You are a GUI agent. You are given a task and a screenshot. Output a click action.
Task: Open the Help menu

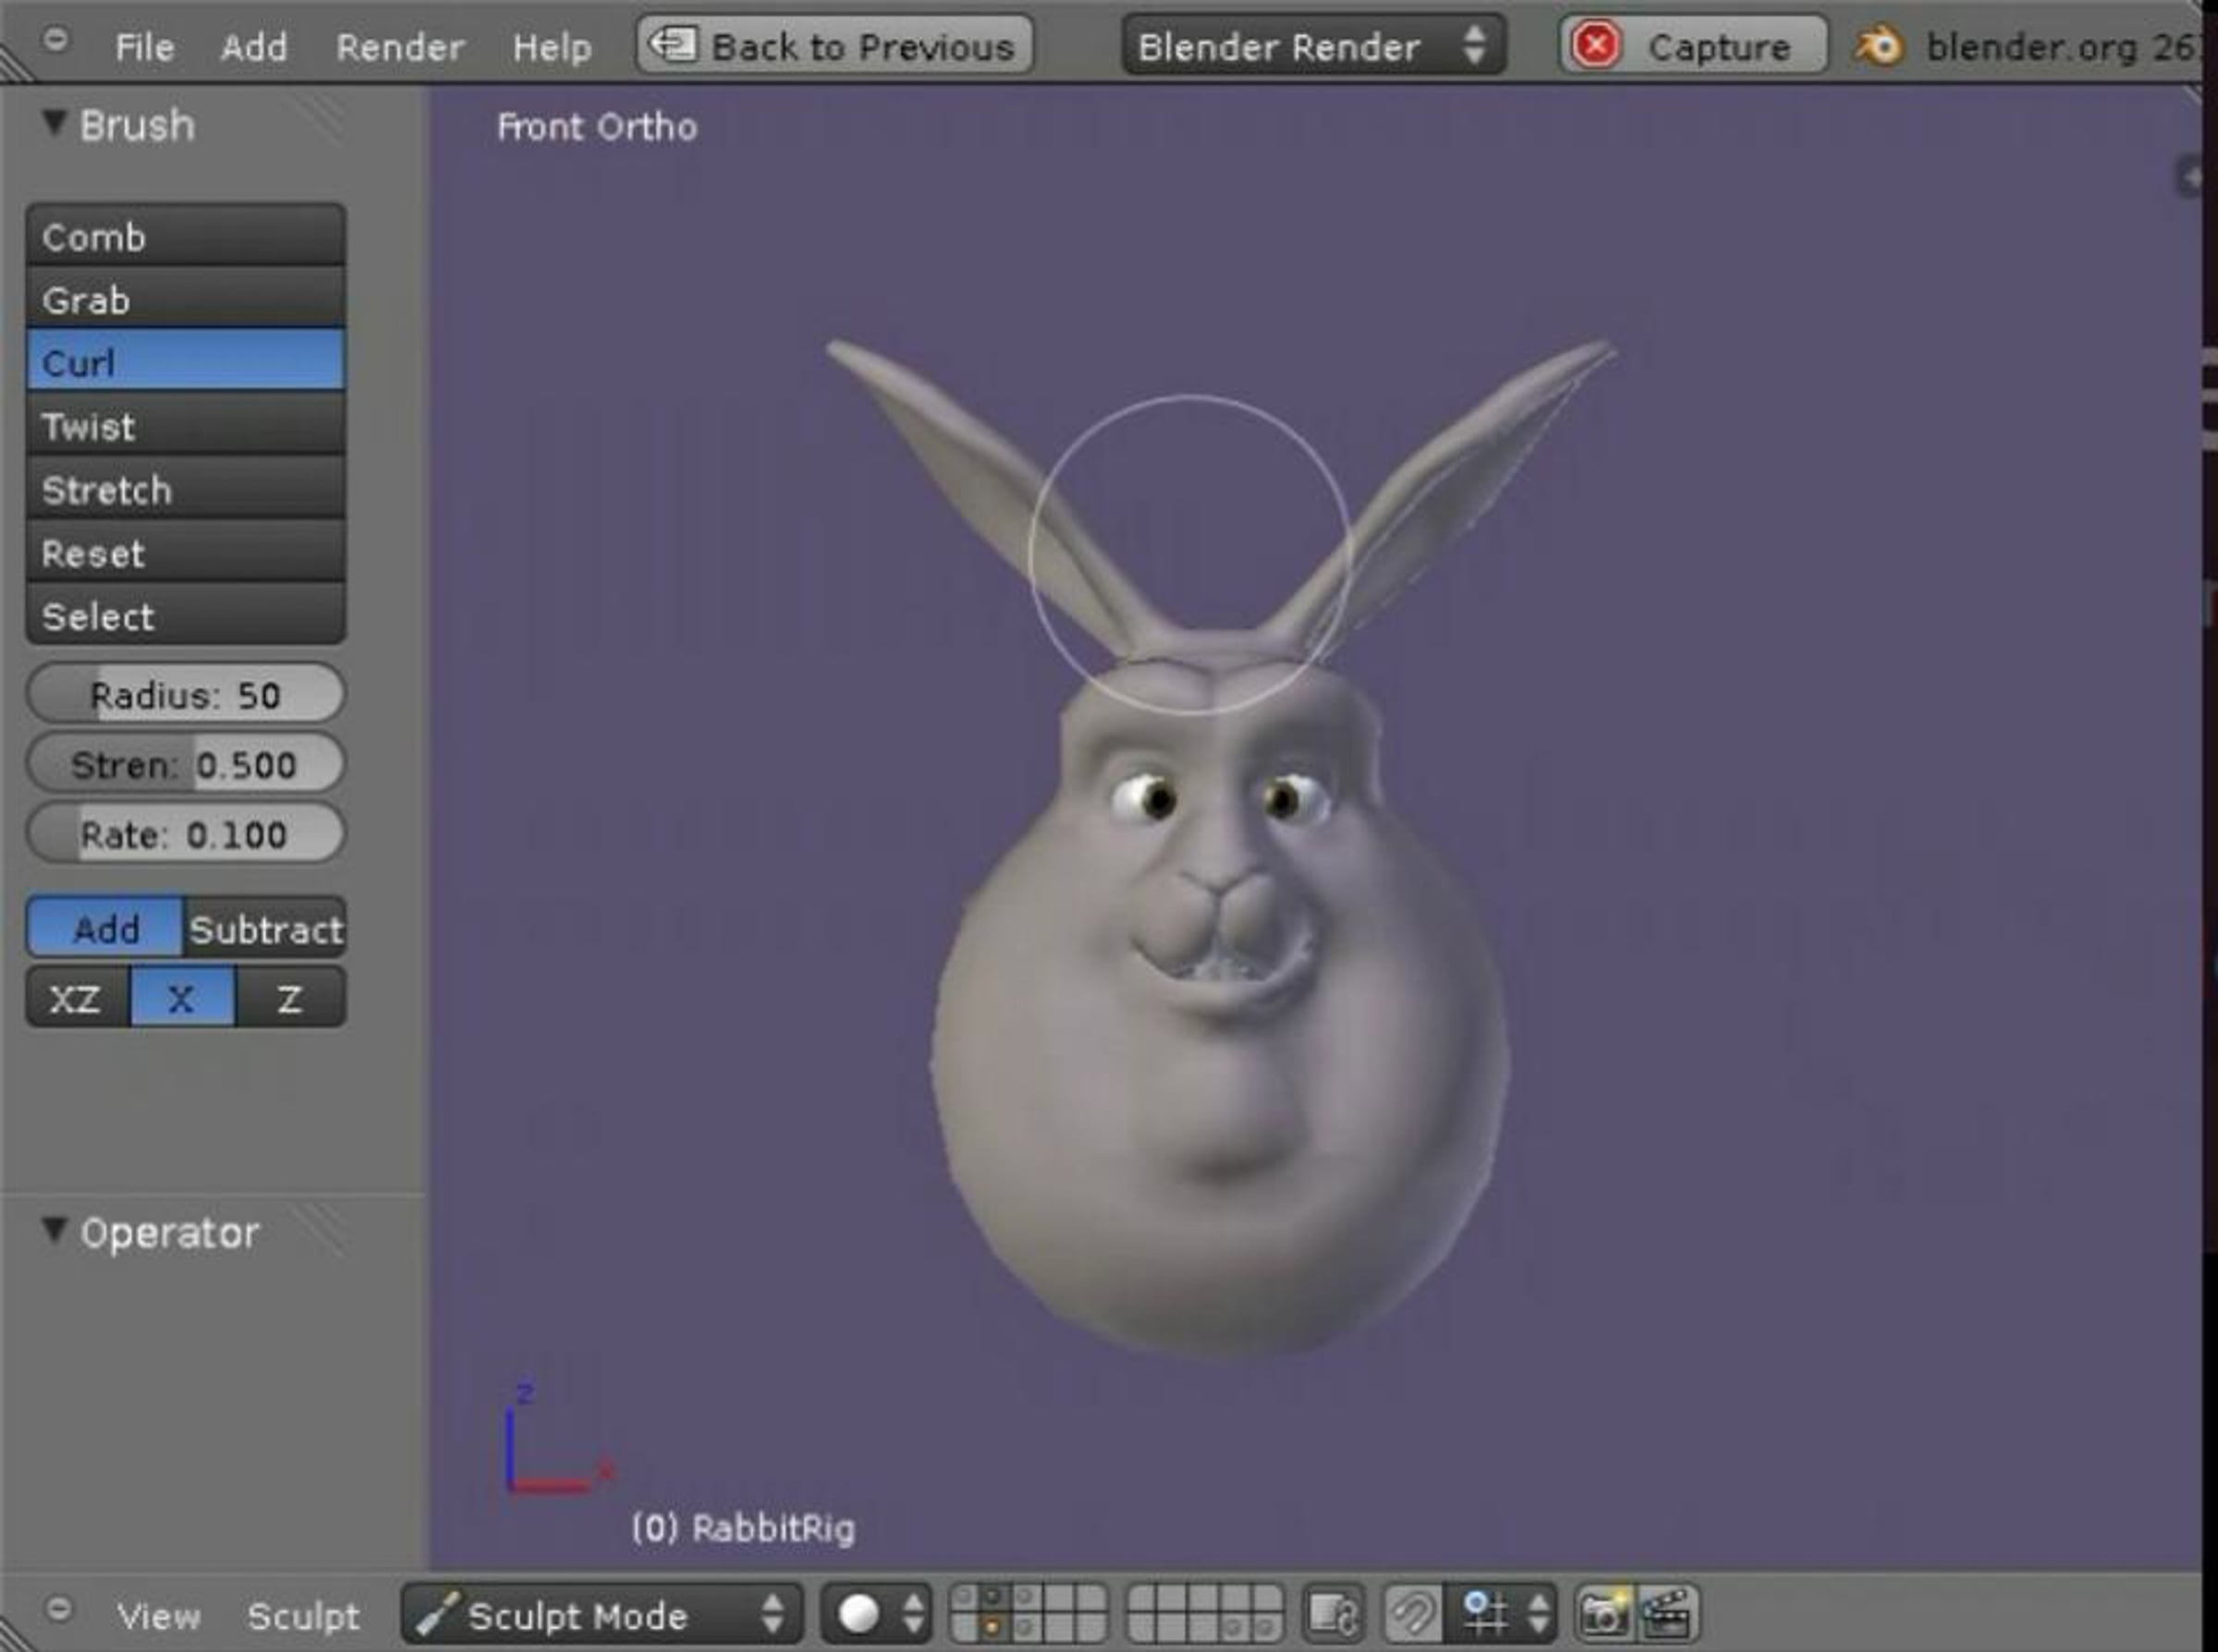[552, 46]
